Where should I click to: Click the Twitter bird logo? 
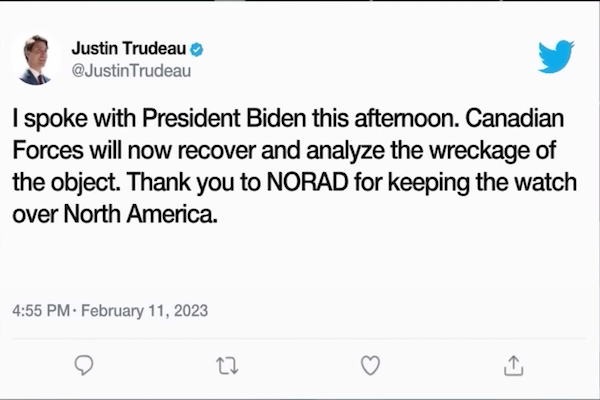(556, 56)
